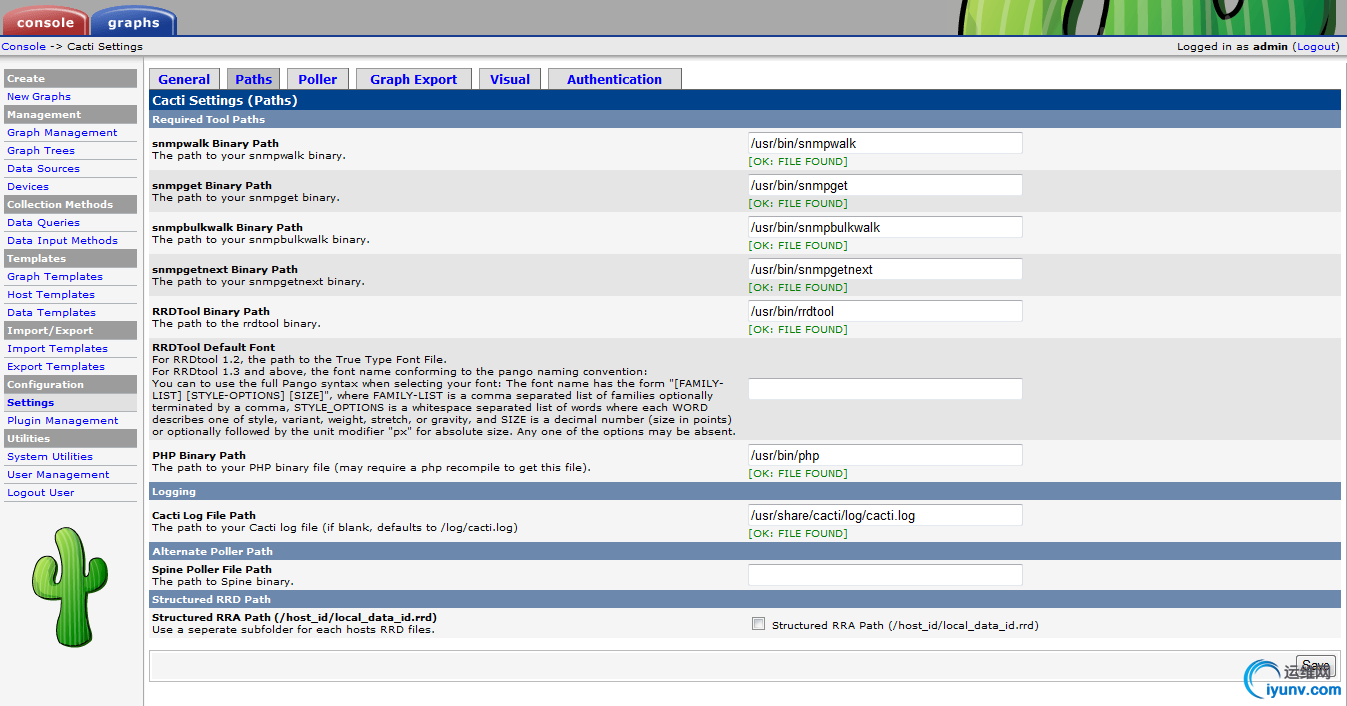The height and width of the screenshot is (706, 1347).
Task: Open Host Templates in the sidebar
Action: (x=51, y=295)
